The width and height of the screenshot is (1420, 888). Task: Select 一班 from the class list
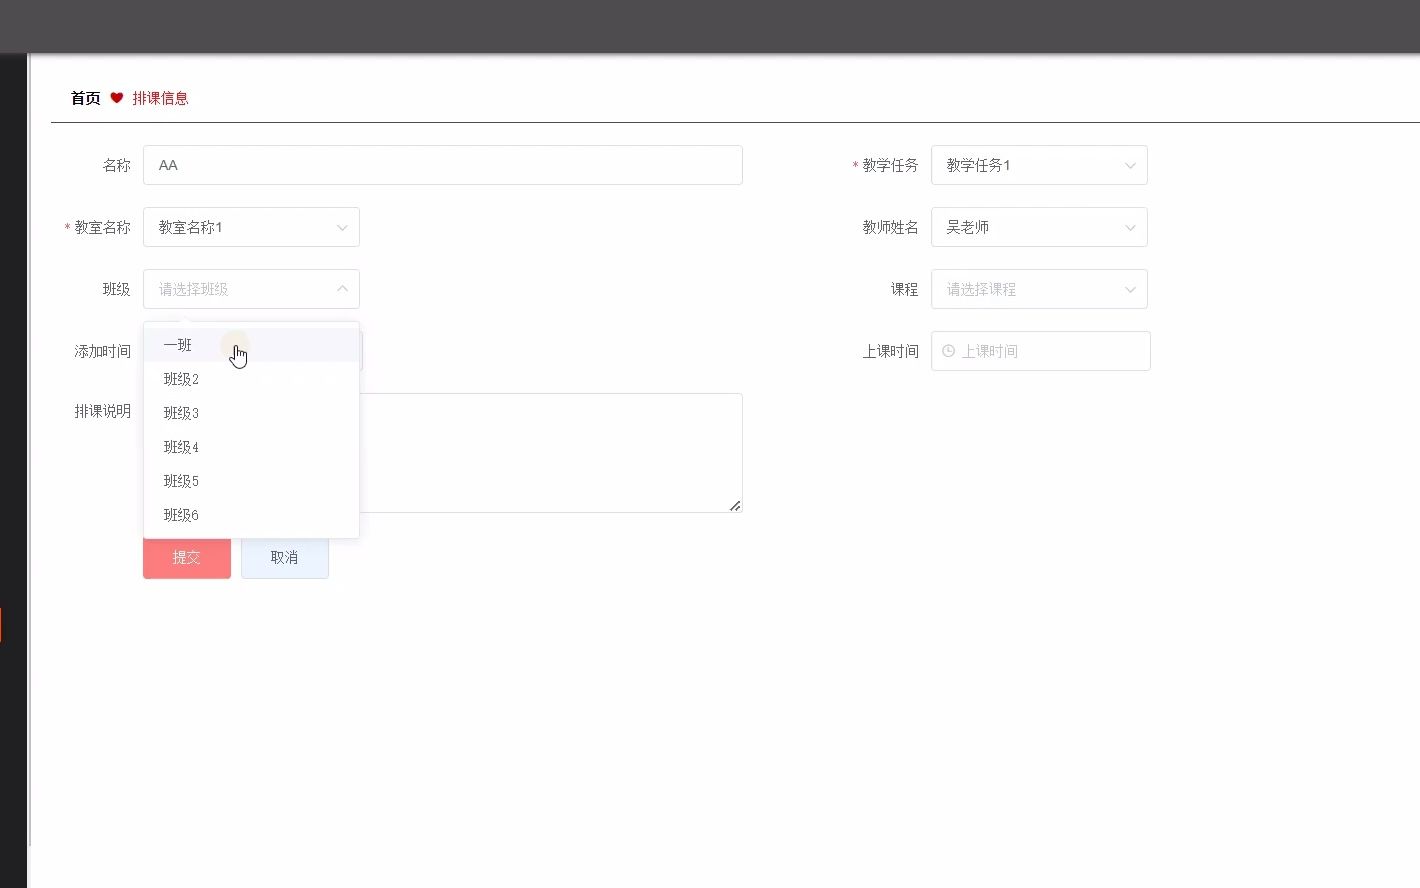coord(251,345)
